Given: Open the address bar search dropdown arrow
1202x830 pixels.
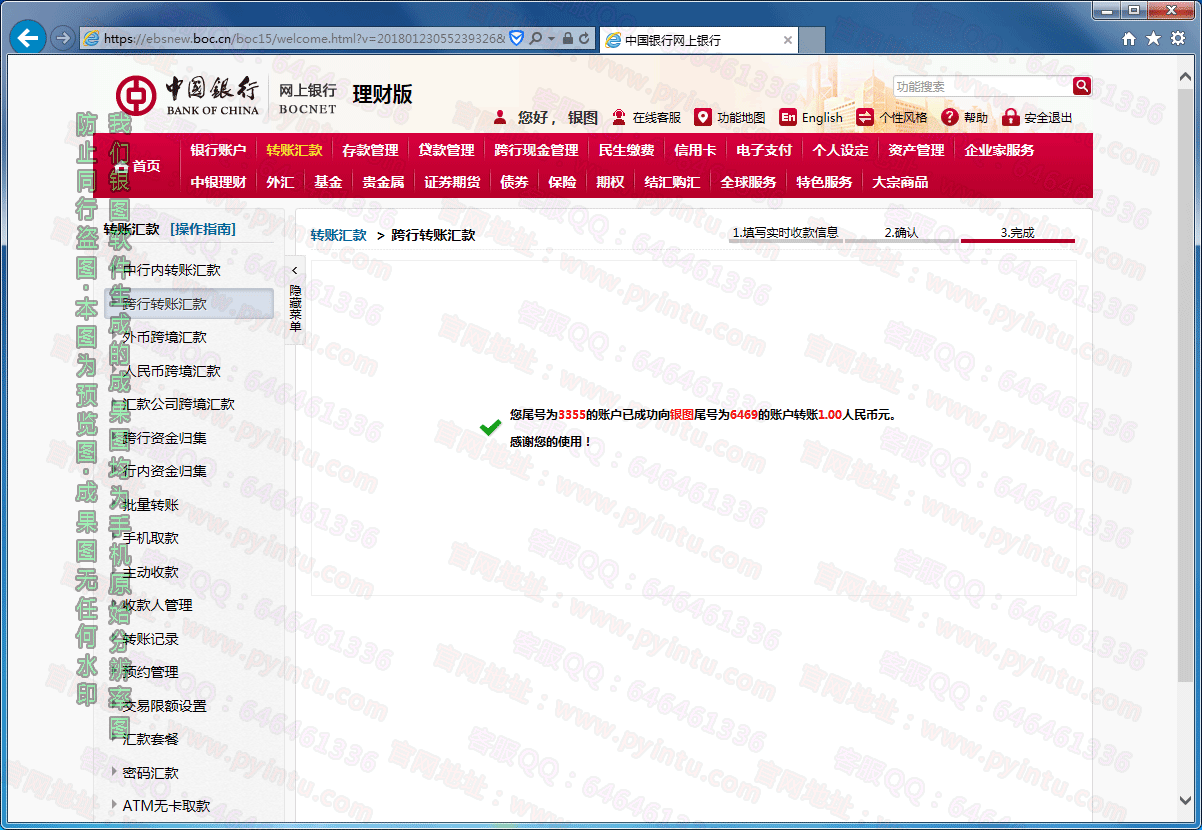Looking at the screenshot, I should pyautogui.click(x=550, y=38).
